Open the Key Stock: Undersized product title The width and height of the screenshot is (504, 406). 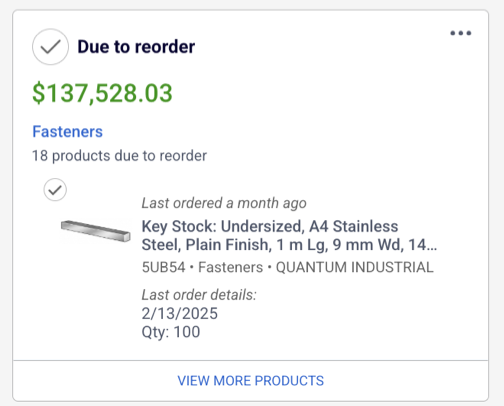[289, 235]
